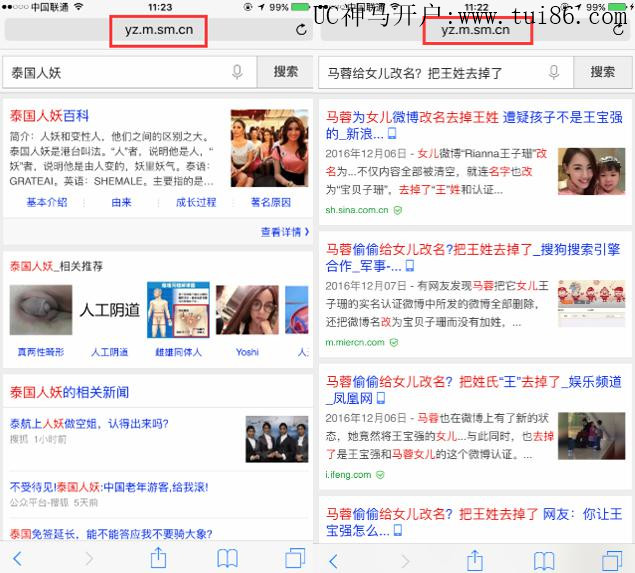This screenshot has width=635, height=573.
Task: Click verified shield next to sh.sina.com.cn
Action: [398, 210]
